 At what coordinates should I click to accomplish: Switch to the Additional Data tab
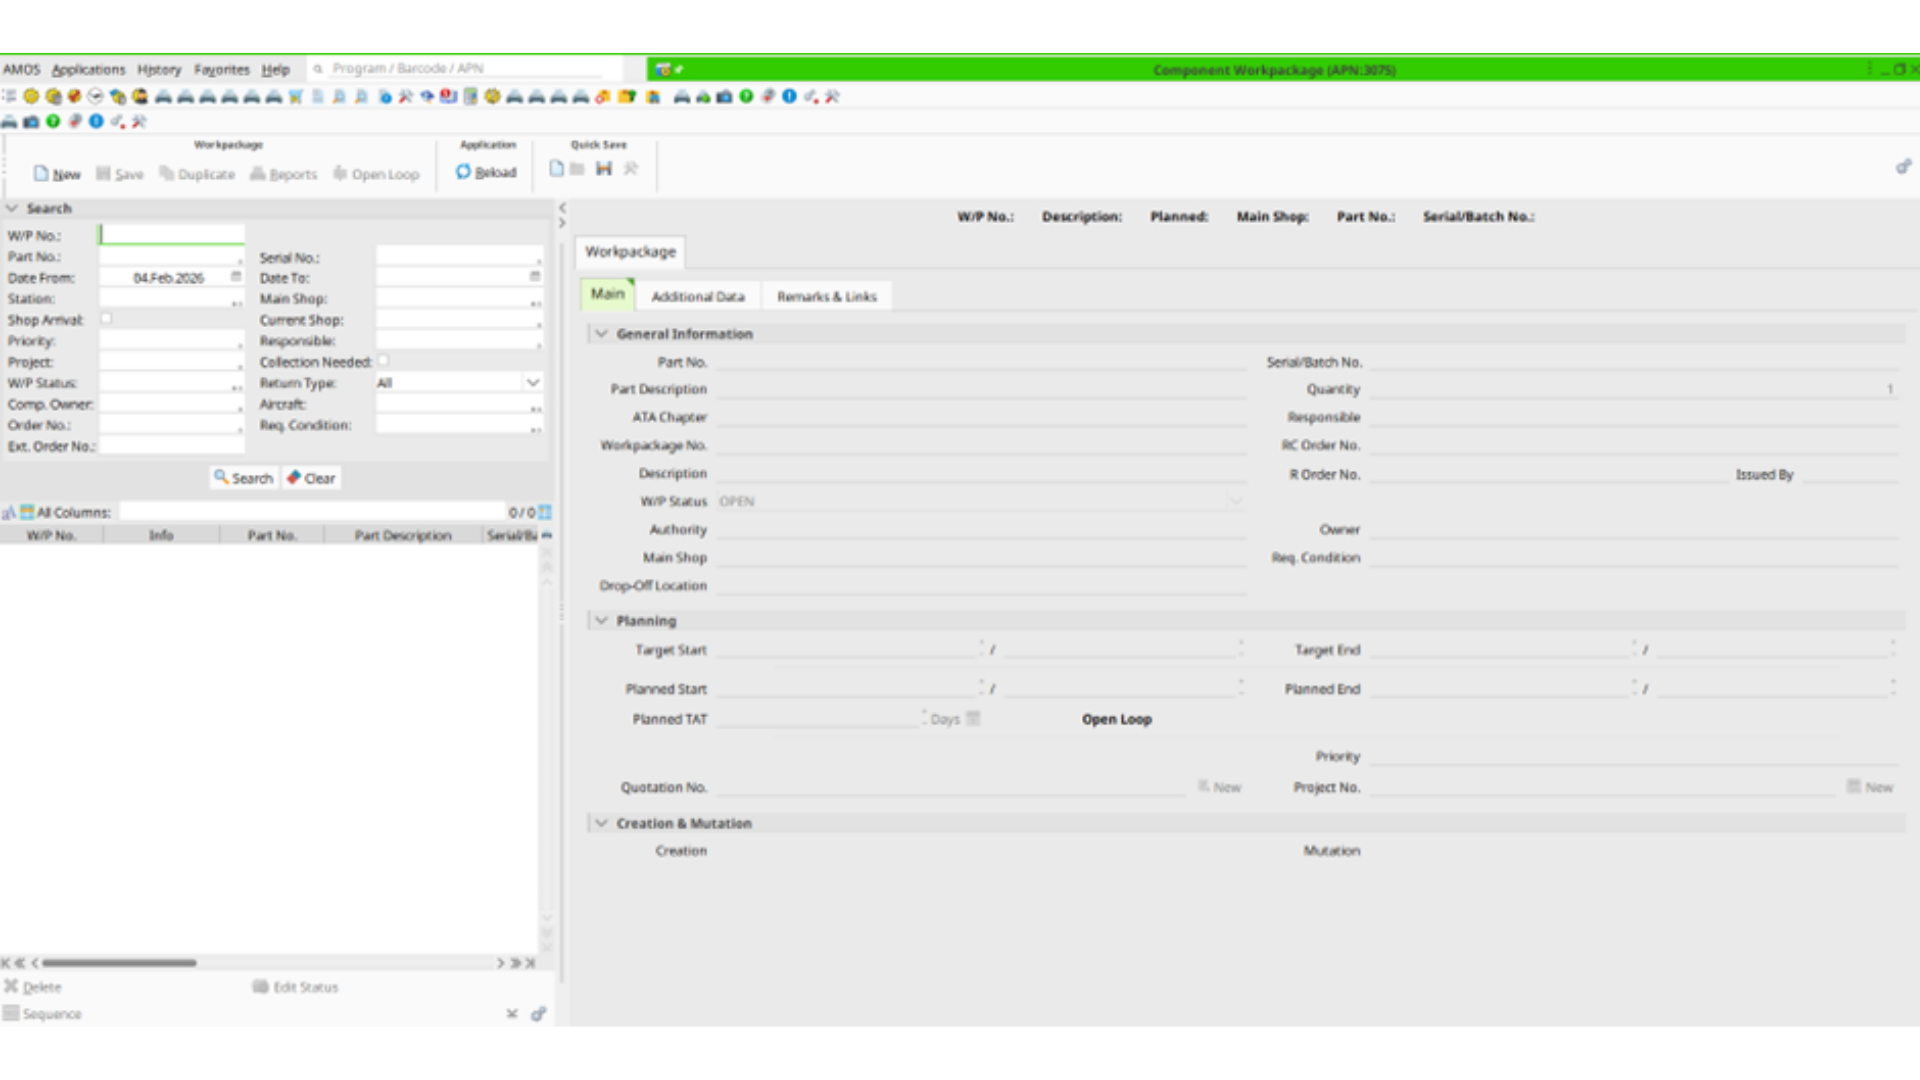point(697,297)
